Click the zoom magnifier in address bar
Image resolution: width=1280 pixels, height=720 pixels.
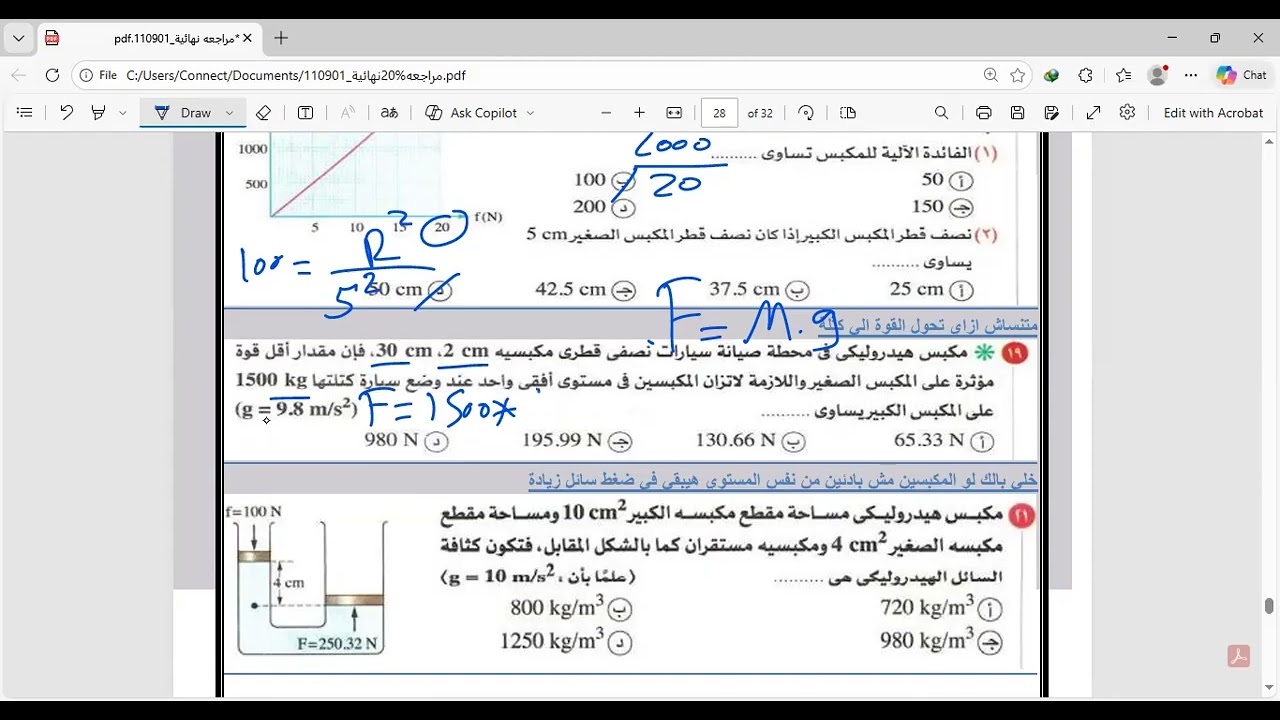point(990,75)
